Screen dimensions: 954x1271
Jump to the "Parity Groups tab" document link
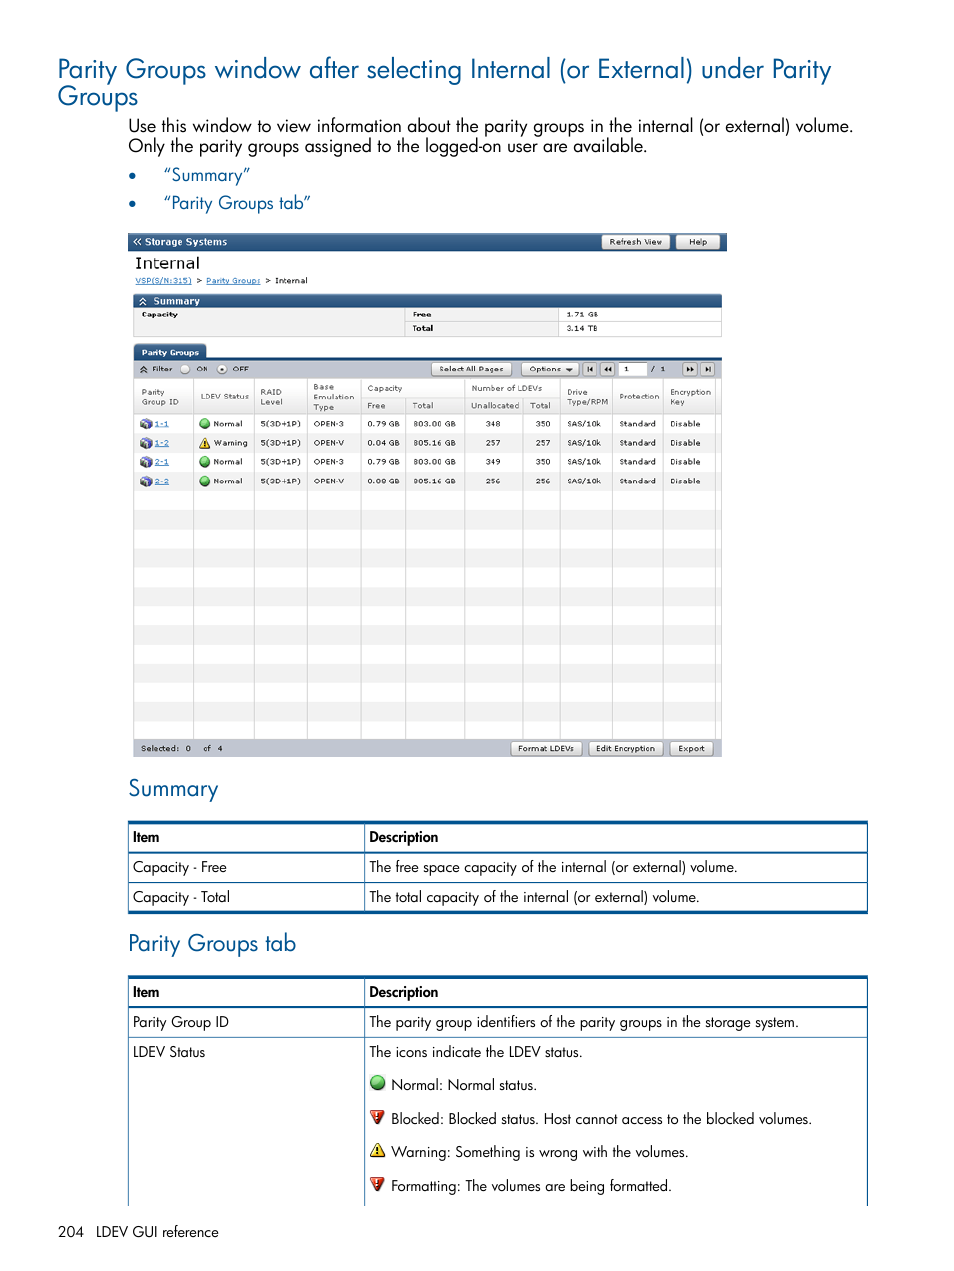[x=237, y=203]
